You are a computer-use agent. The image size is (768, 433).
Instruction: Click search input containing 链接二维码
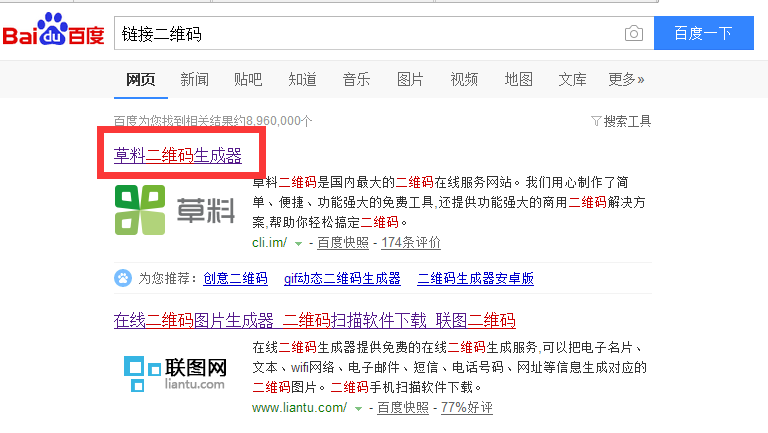click(384, 33)
